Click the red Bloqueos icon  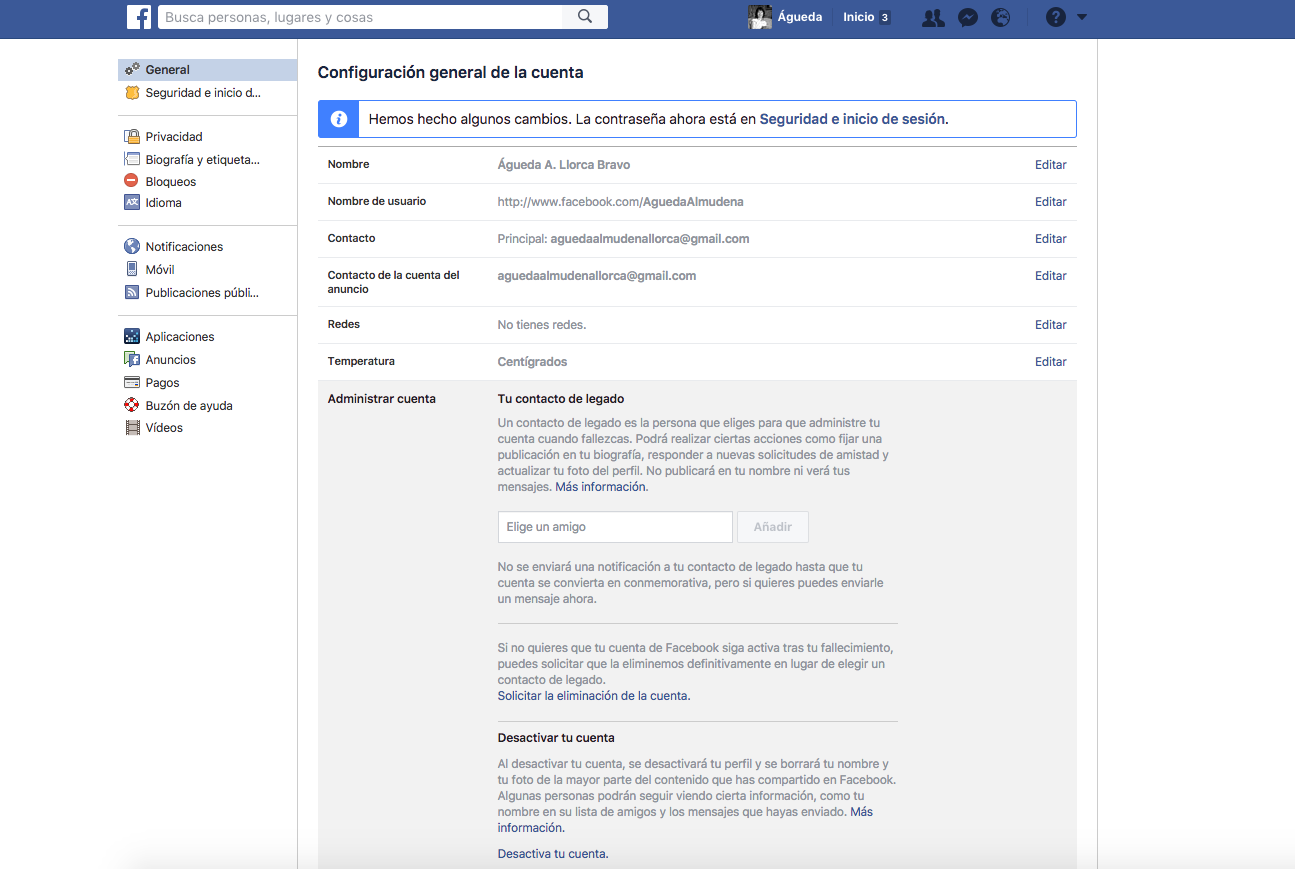click(x=132, y=181)
